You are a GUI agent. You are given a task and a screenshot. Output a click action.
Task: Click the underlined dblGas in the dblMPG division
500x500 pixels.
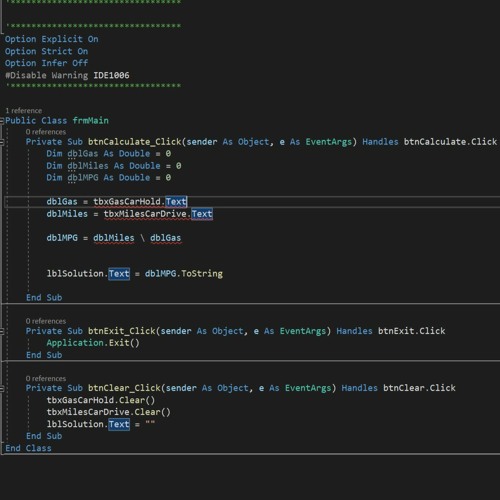click(x=166, y=238)
